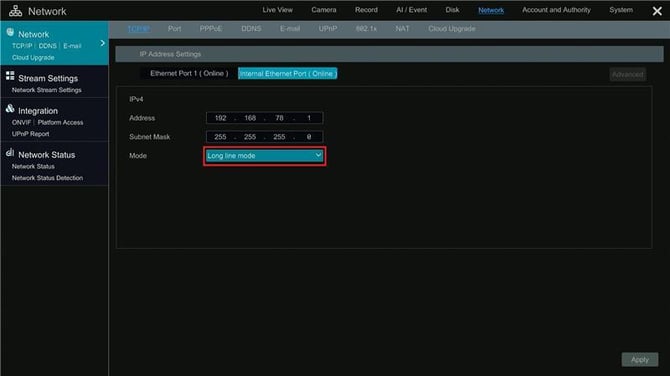Open TCP/IP link in sidebar Network section
670x376 pixels.
(22, 46)
